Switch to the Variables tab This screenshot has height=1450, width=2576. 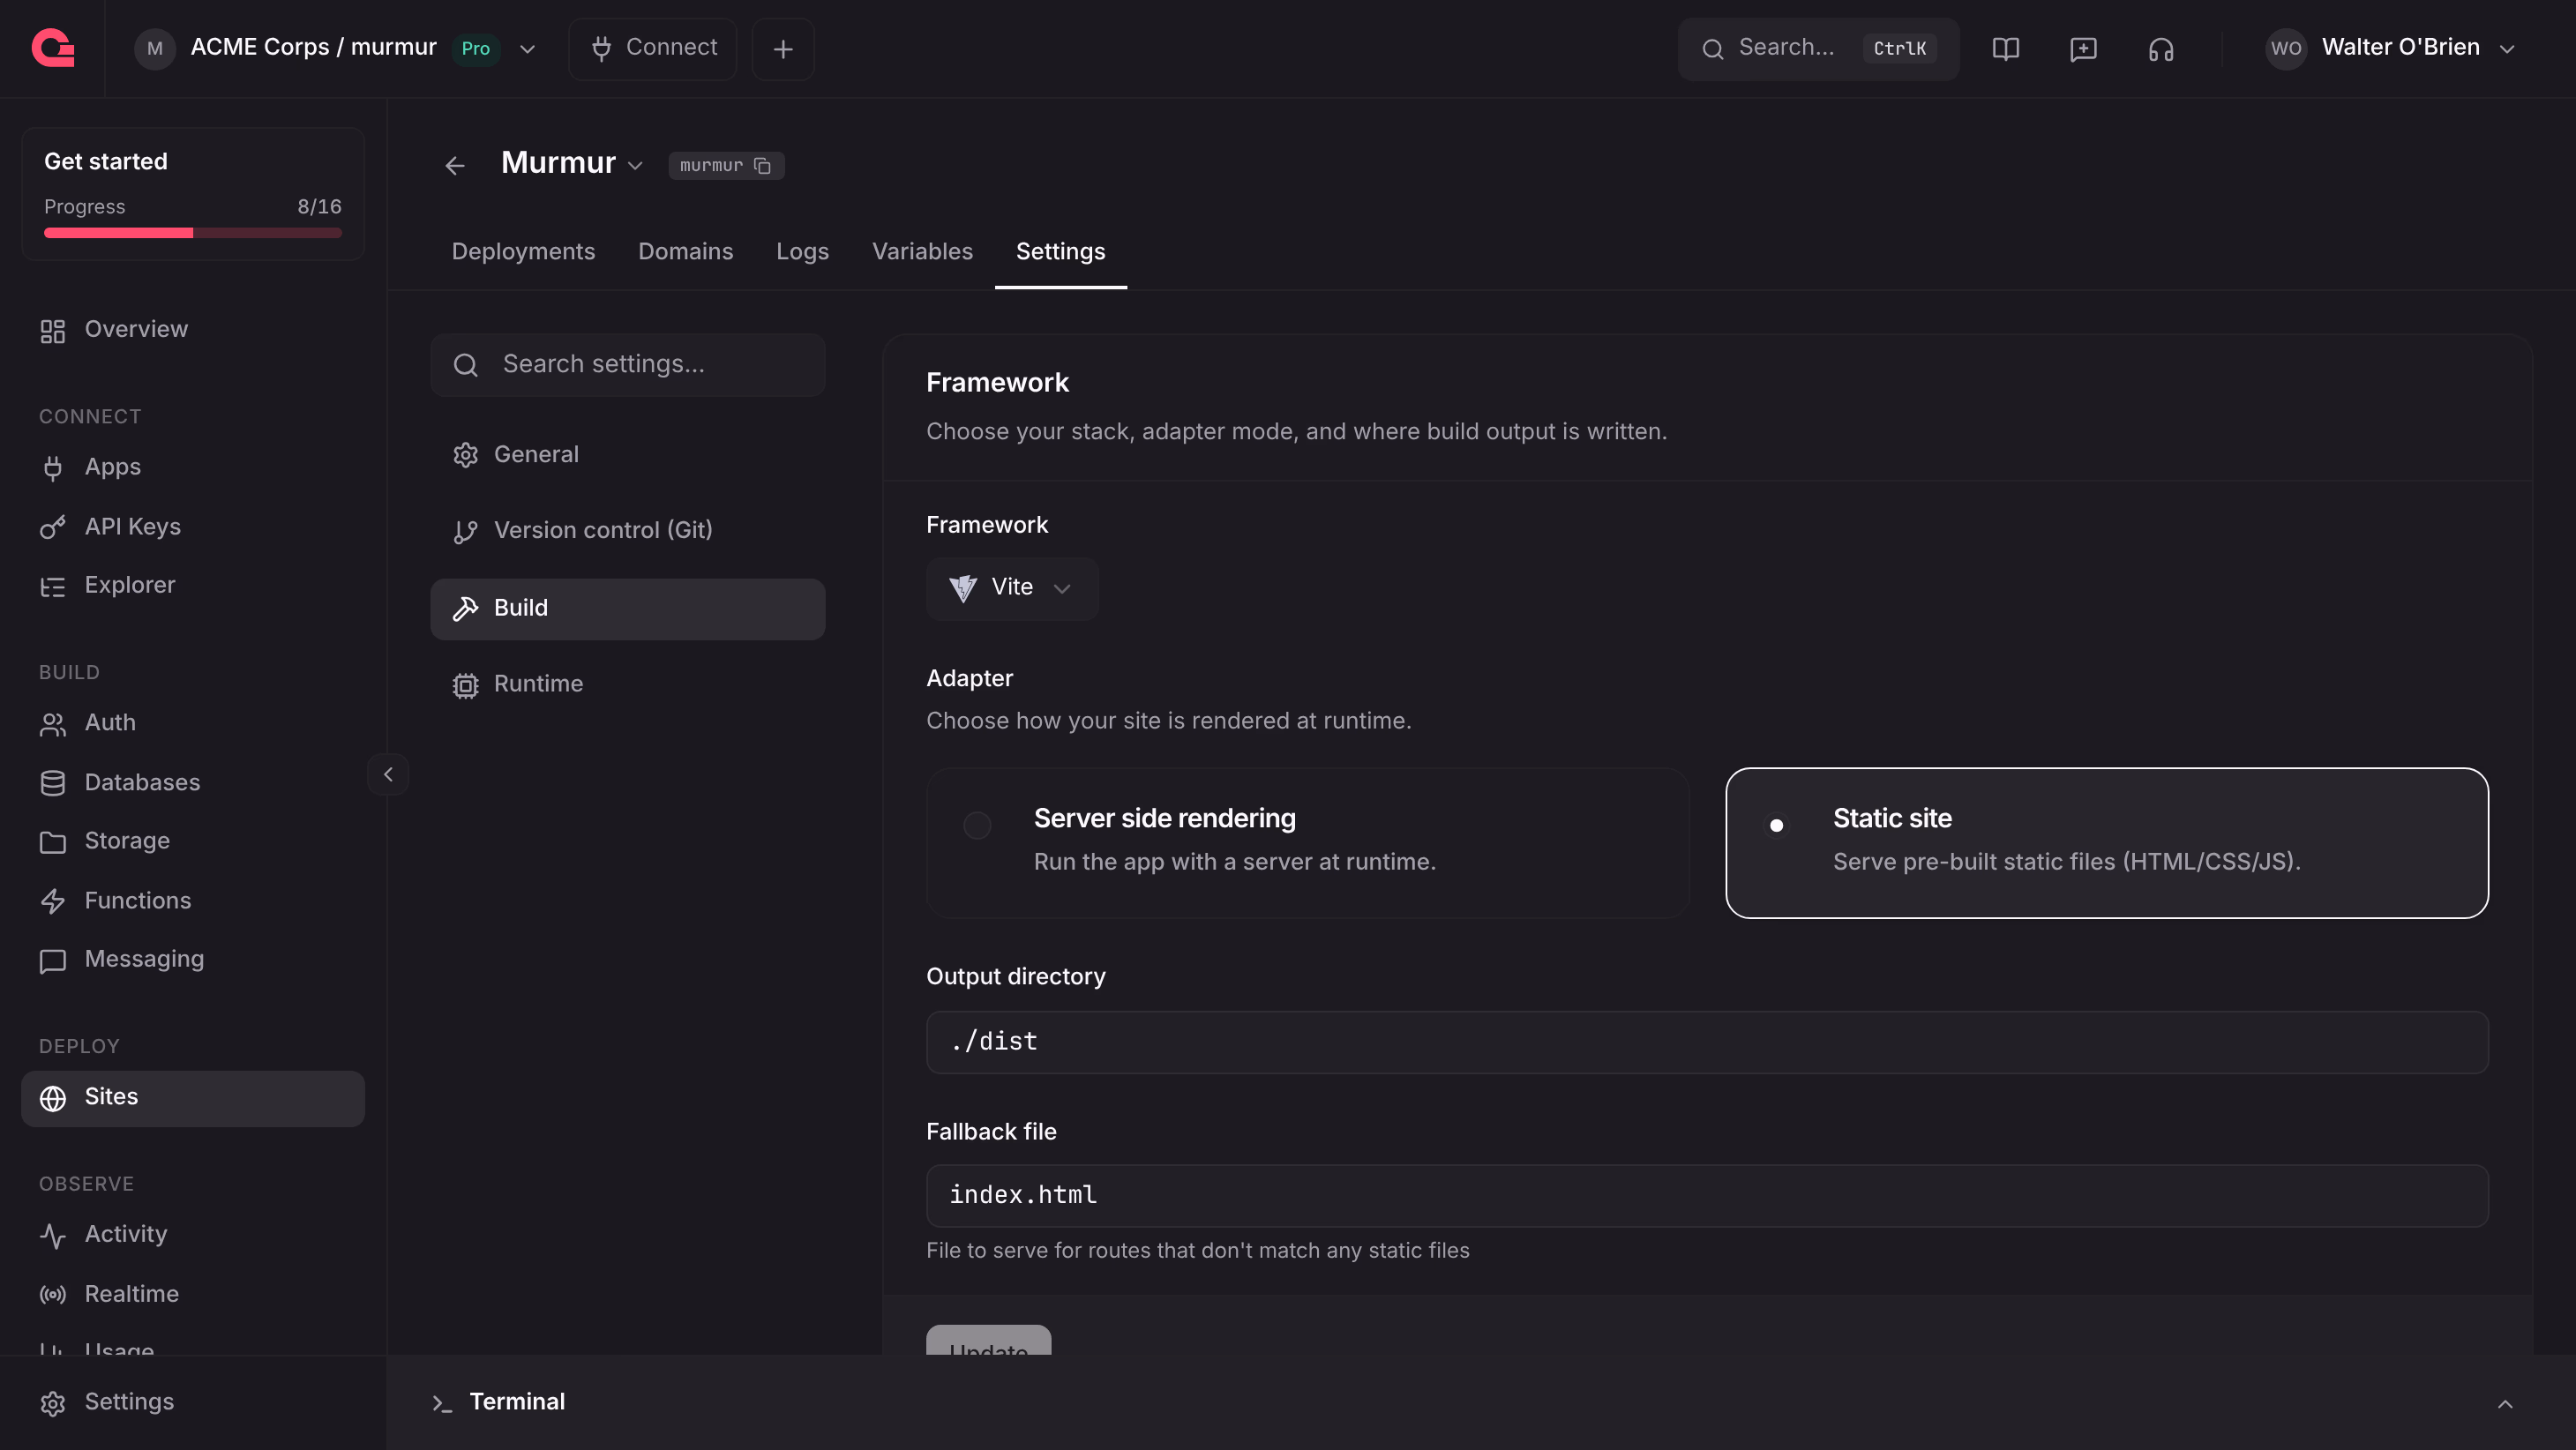(922, 251)
